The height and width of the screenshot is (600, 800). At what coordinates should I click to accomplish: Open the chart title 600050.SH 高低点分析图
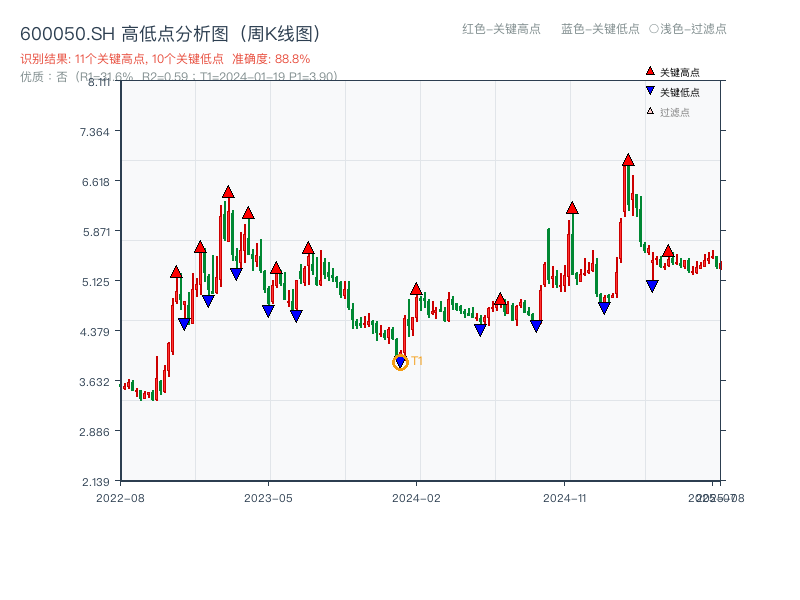tap(172, 31)
